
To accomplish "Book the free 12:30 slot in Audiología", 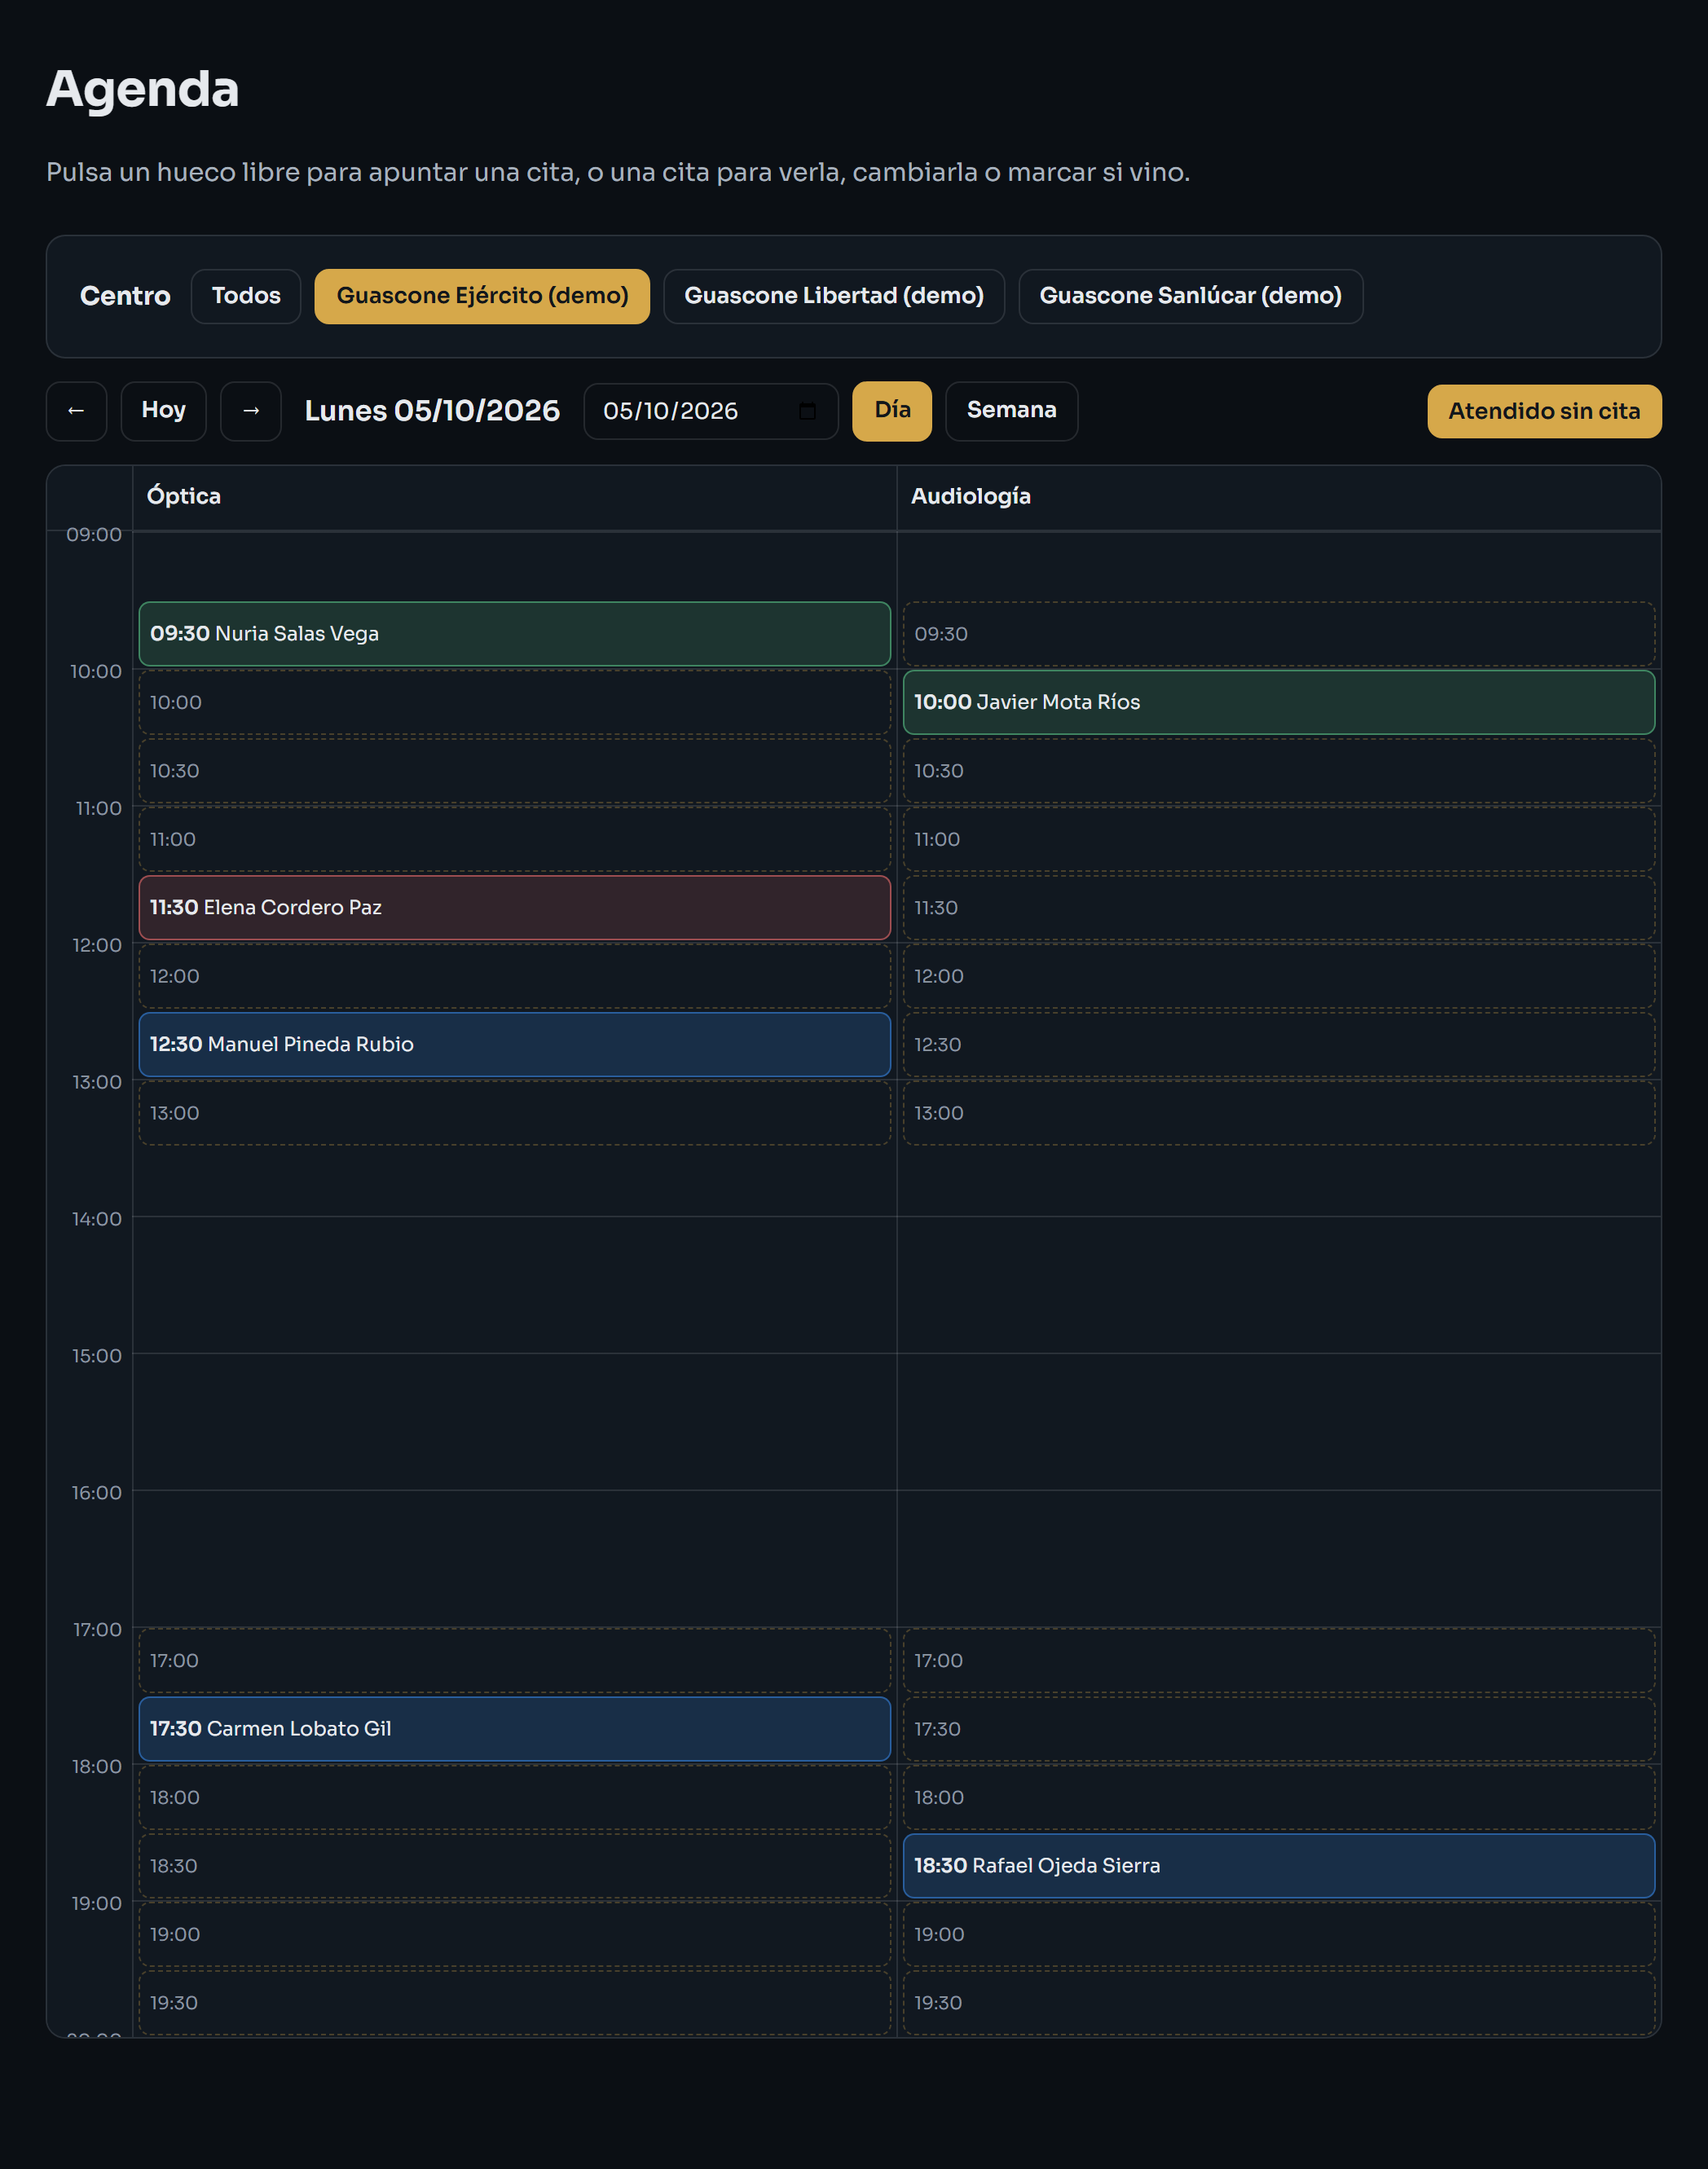I will click(1279, 1045).
